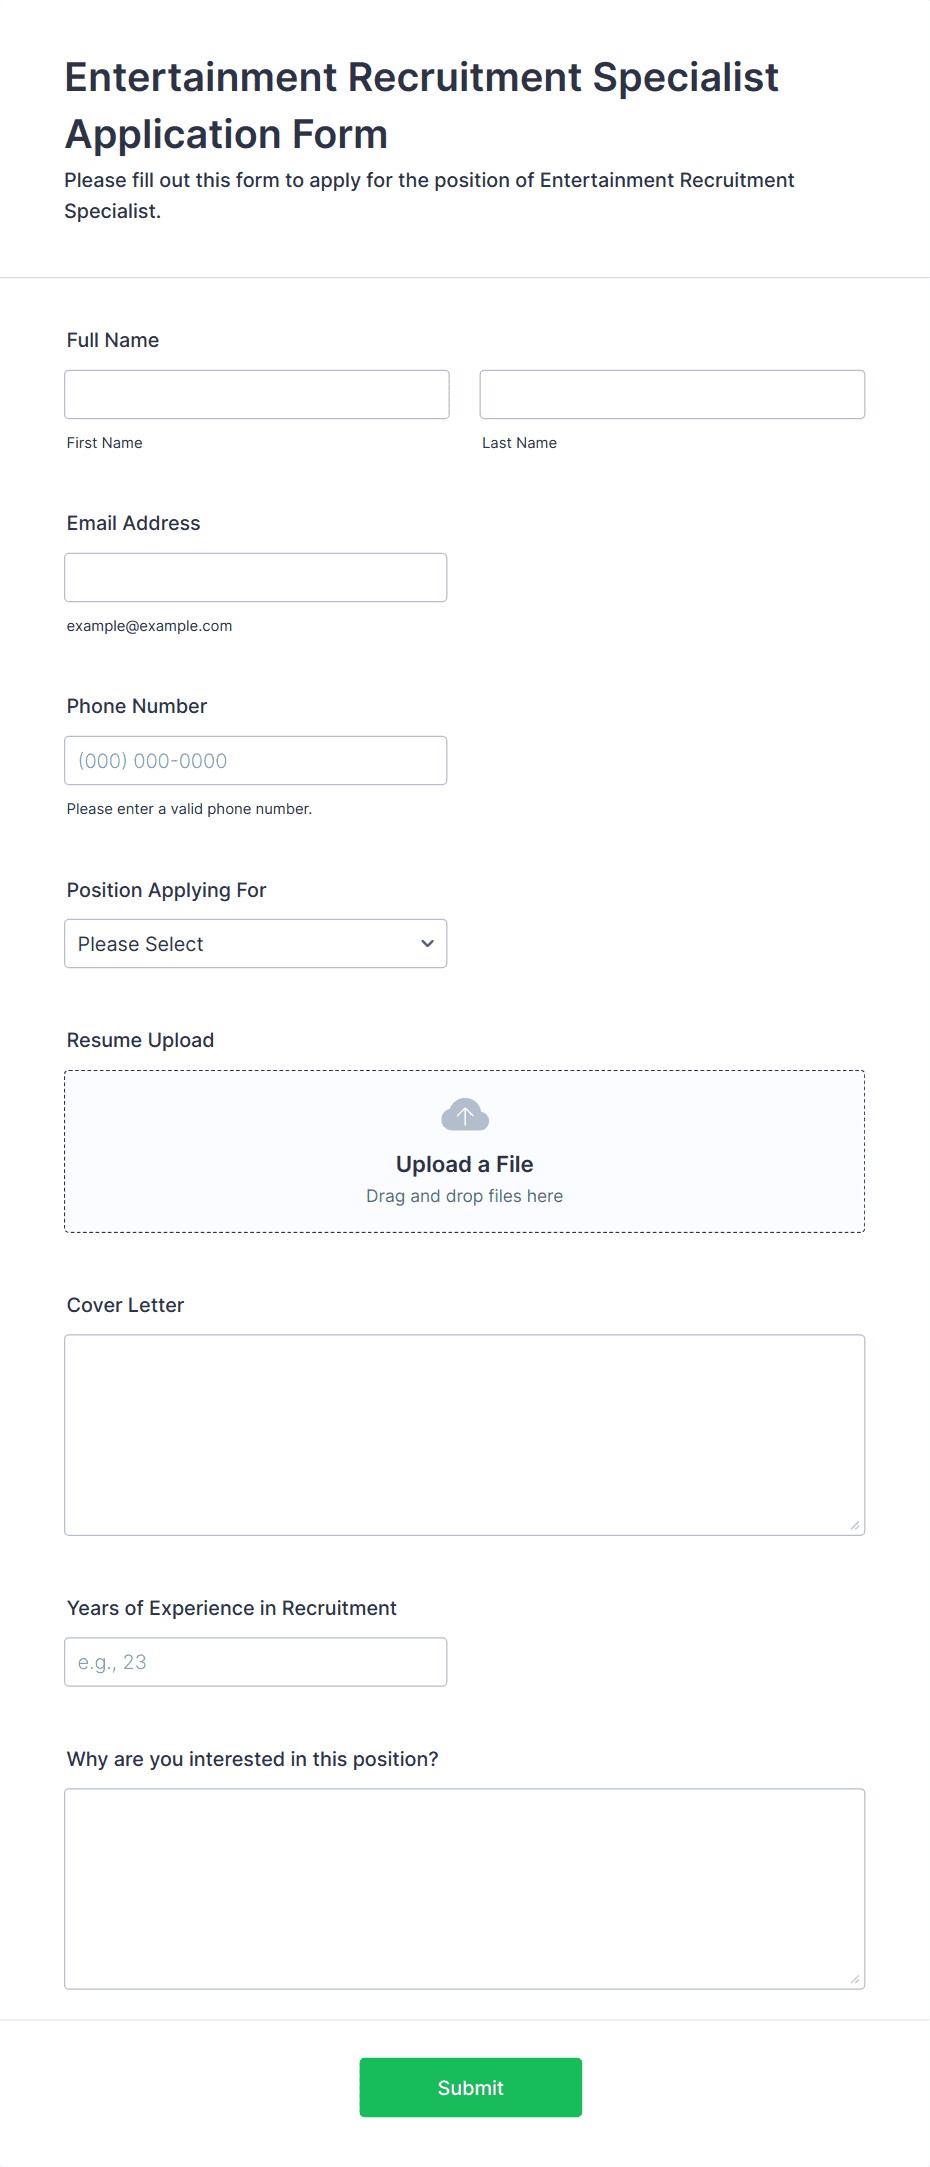Image resolution: width=930 pixels, height=2167 pixels.
Task: Click the interest in position textarea
Action: click(x=465, y=1889)
